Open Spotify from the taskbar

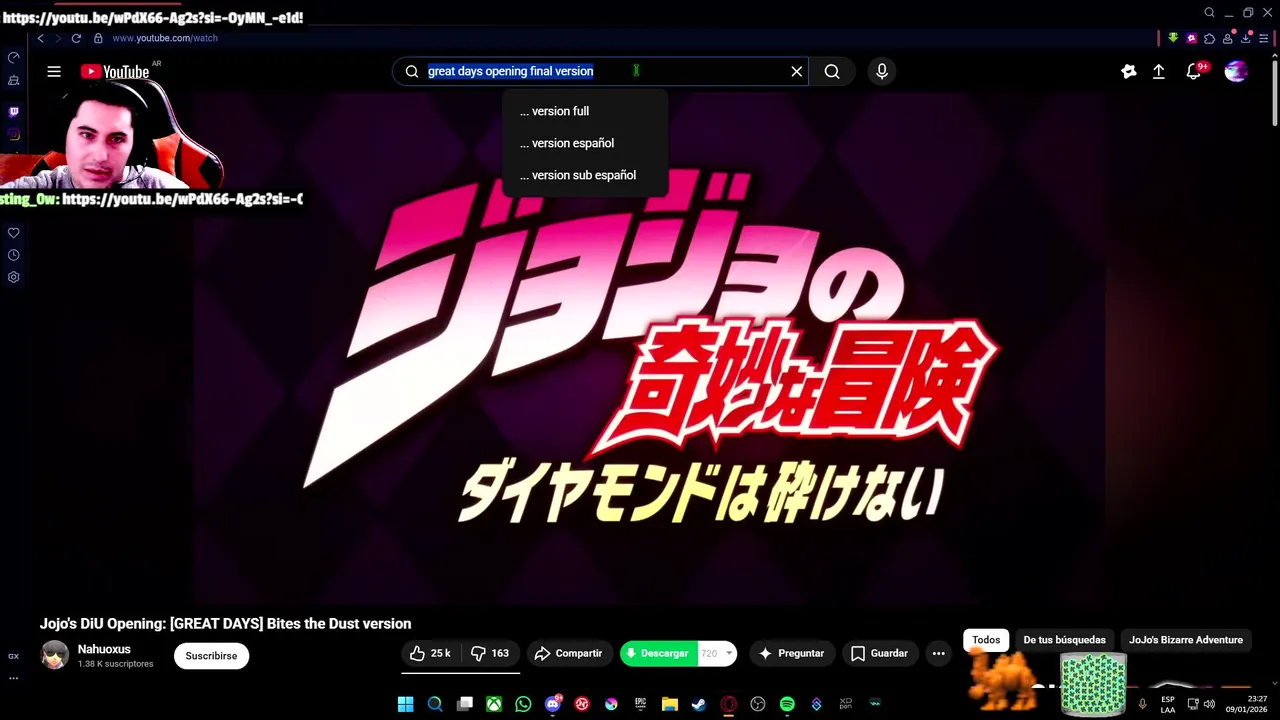(x=787, y=704)
